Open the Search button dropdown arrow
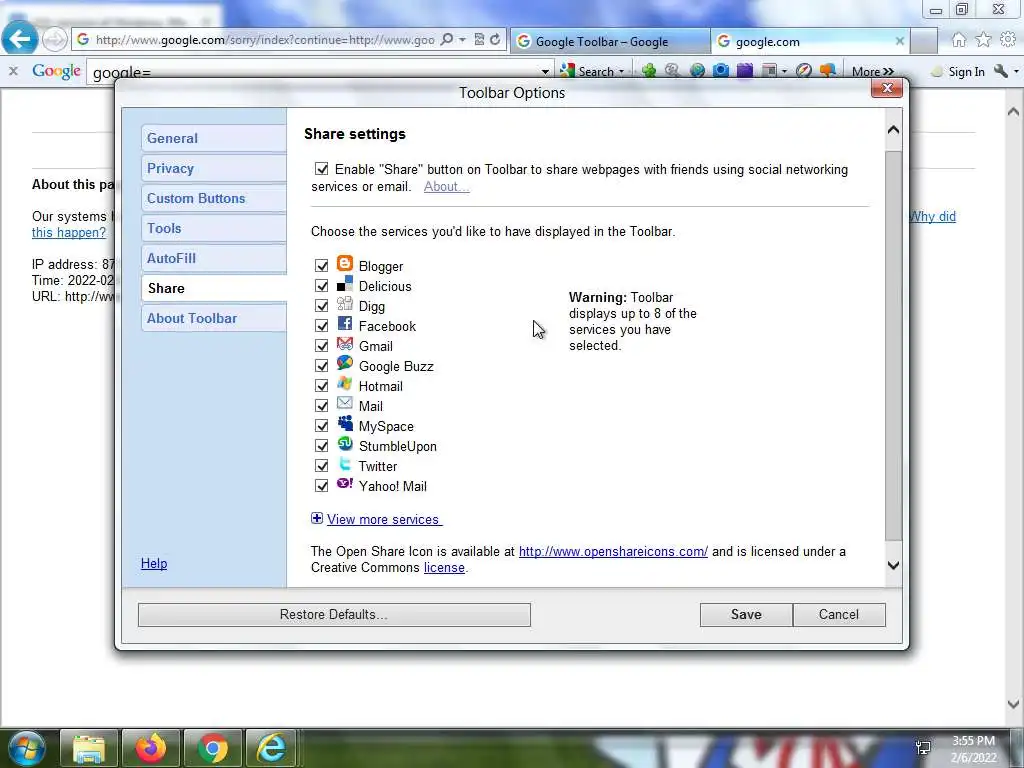The width and height of the screenshot is (1024, 768). tap(621, 71)
